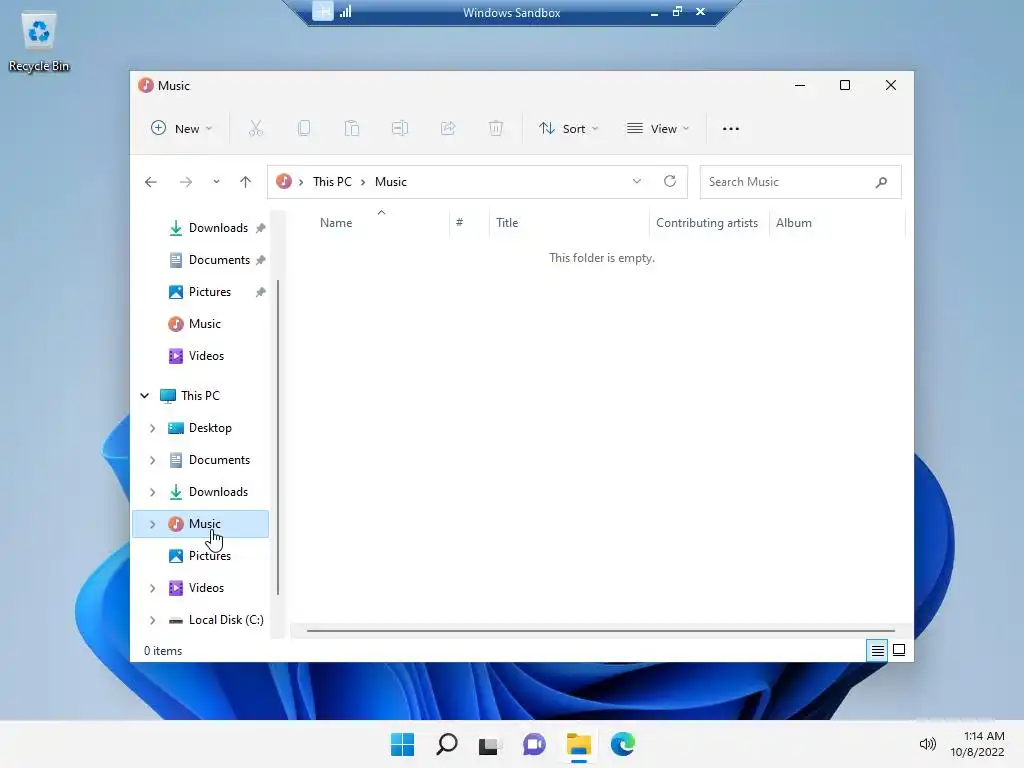This screenshot has width=1024, height=768.
Task: Open the Windows Start menu
Action: click(402, 744)
